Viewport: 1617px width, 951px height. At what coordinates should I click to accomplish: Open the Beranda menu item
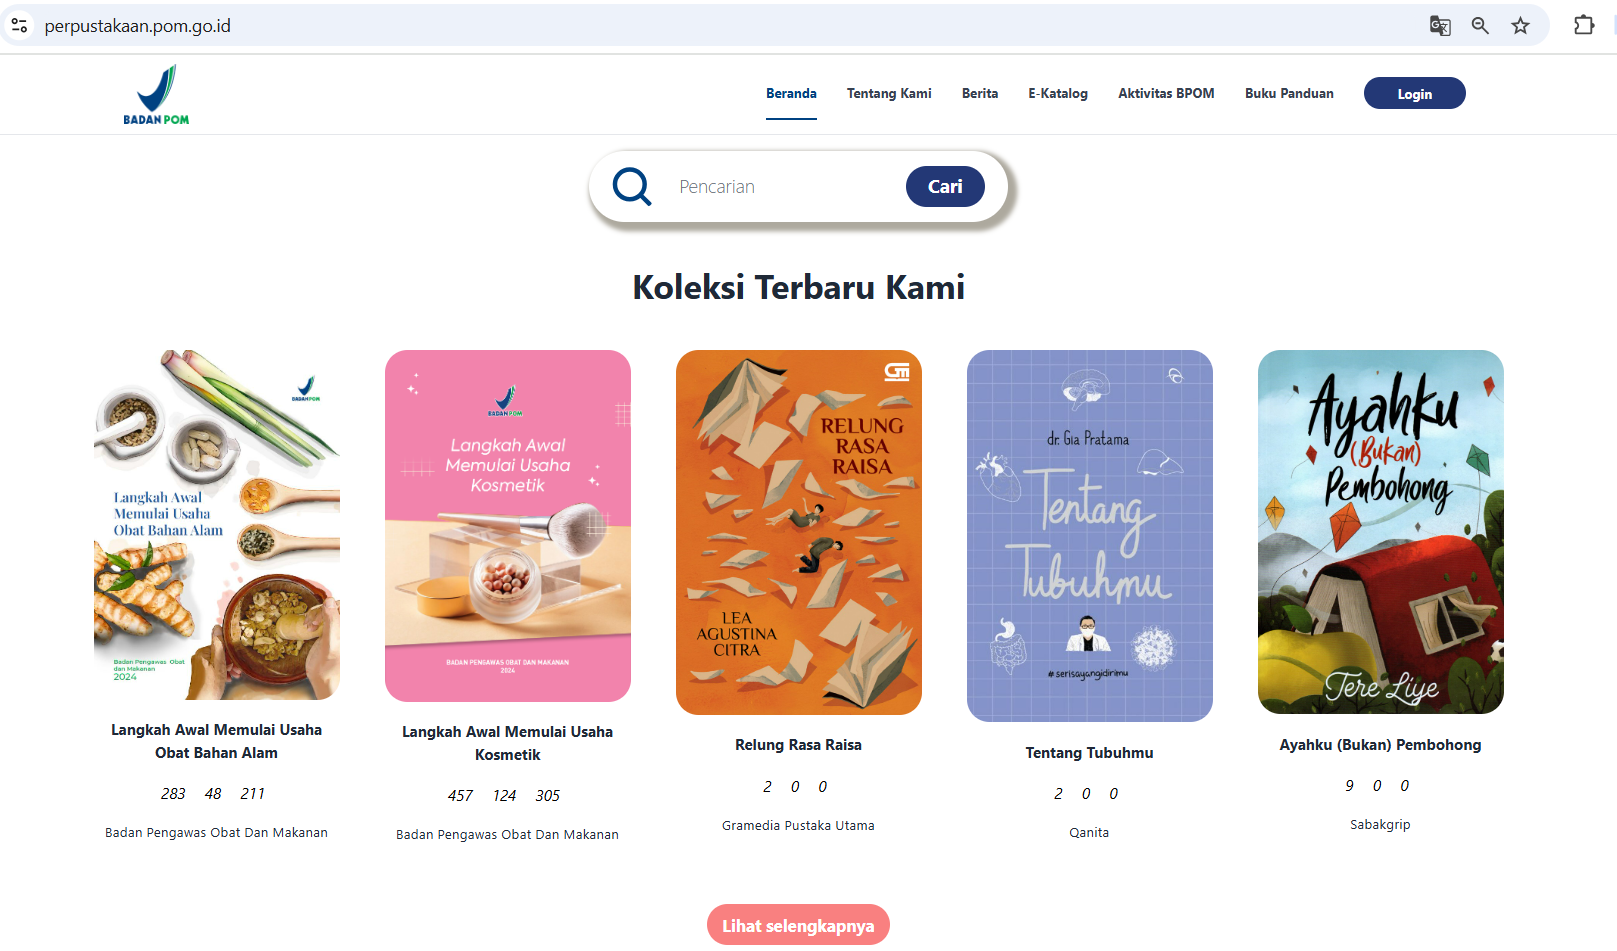pos(791,93)
